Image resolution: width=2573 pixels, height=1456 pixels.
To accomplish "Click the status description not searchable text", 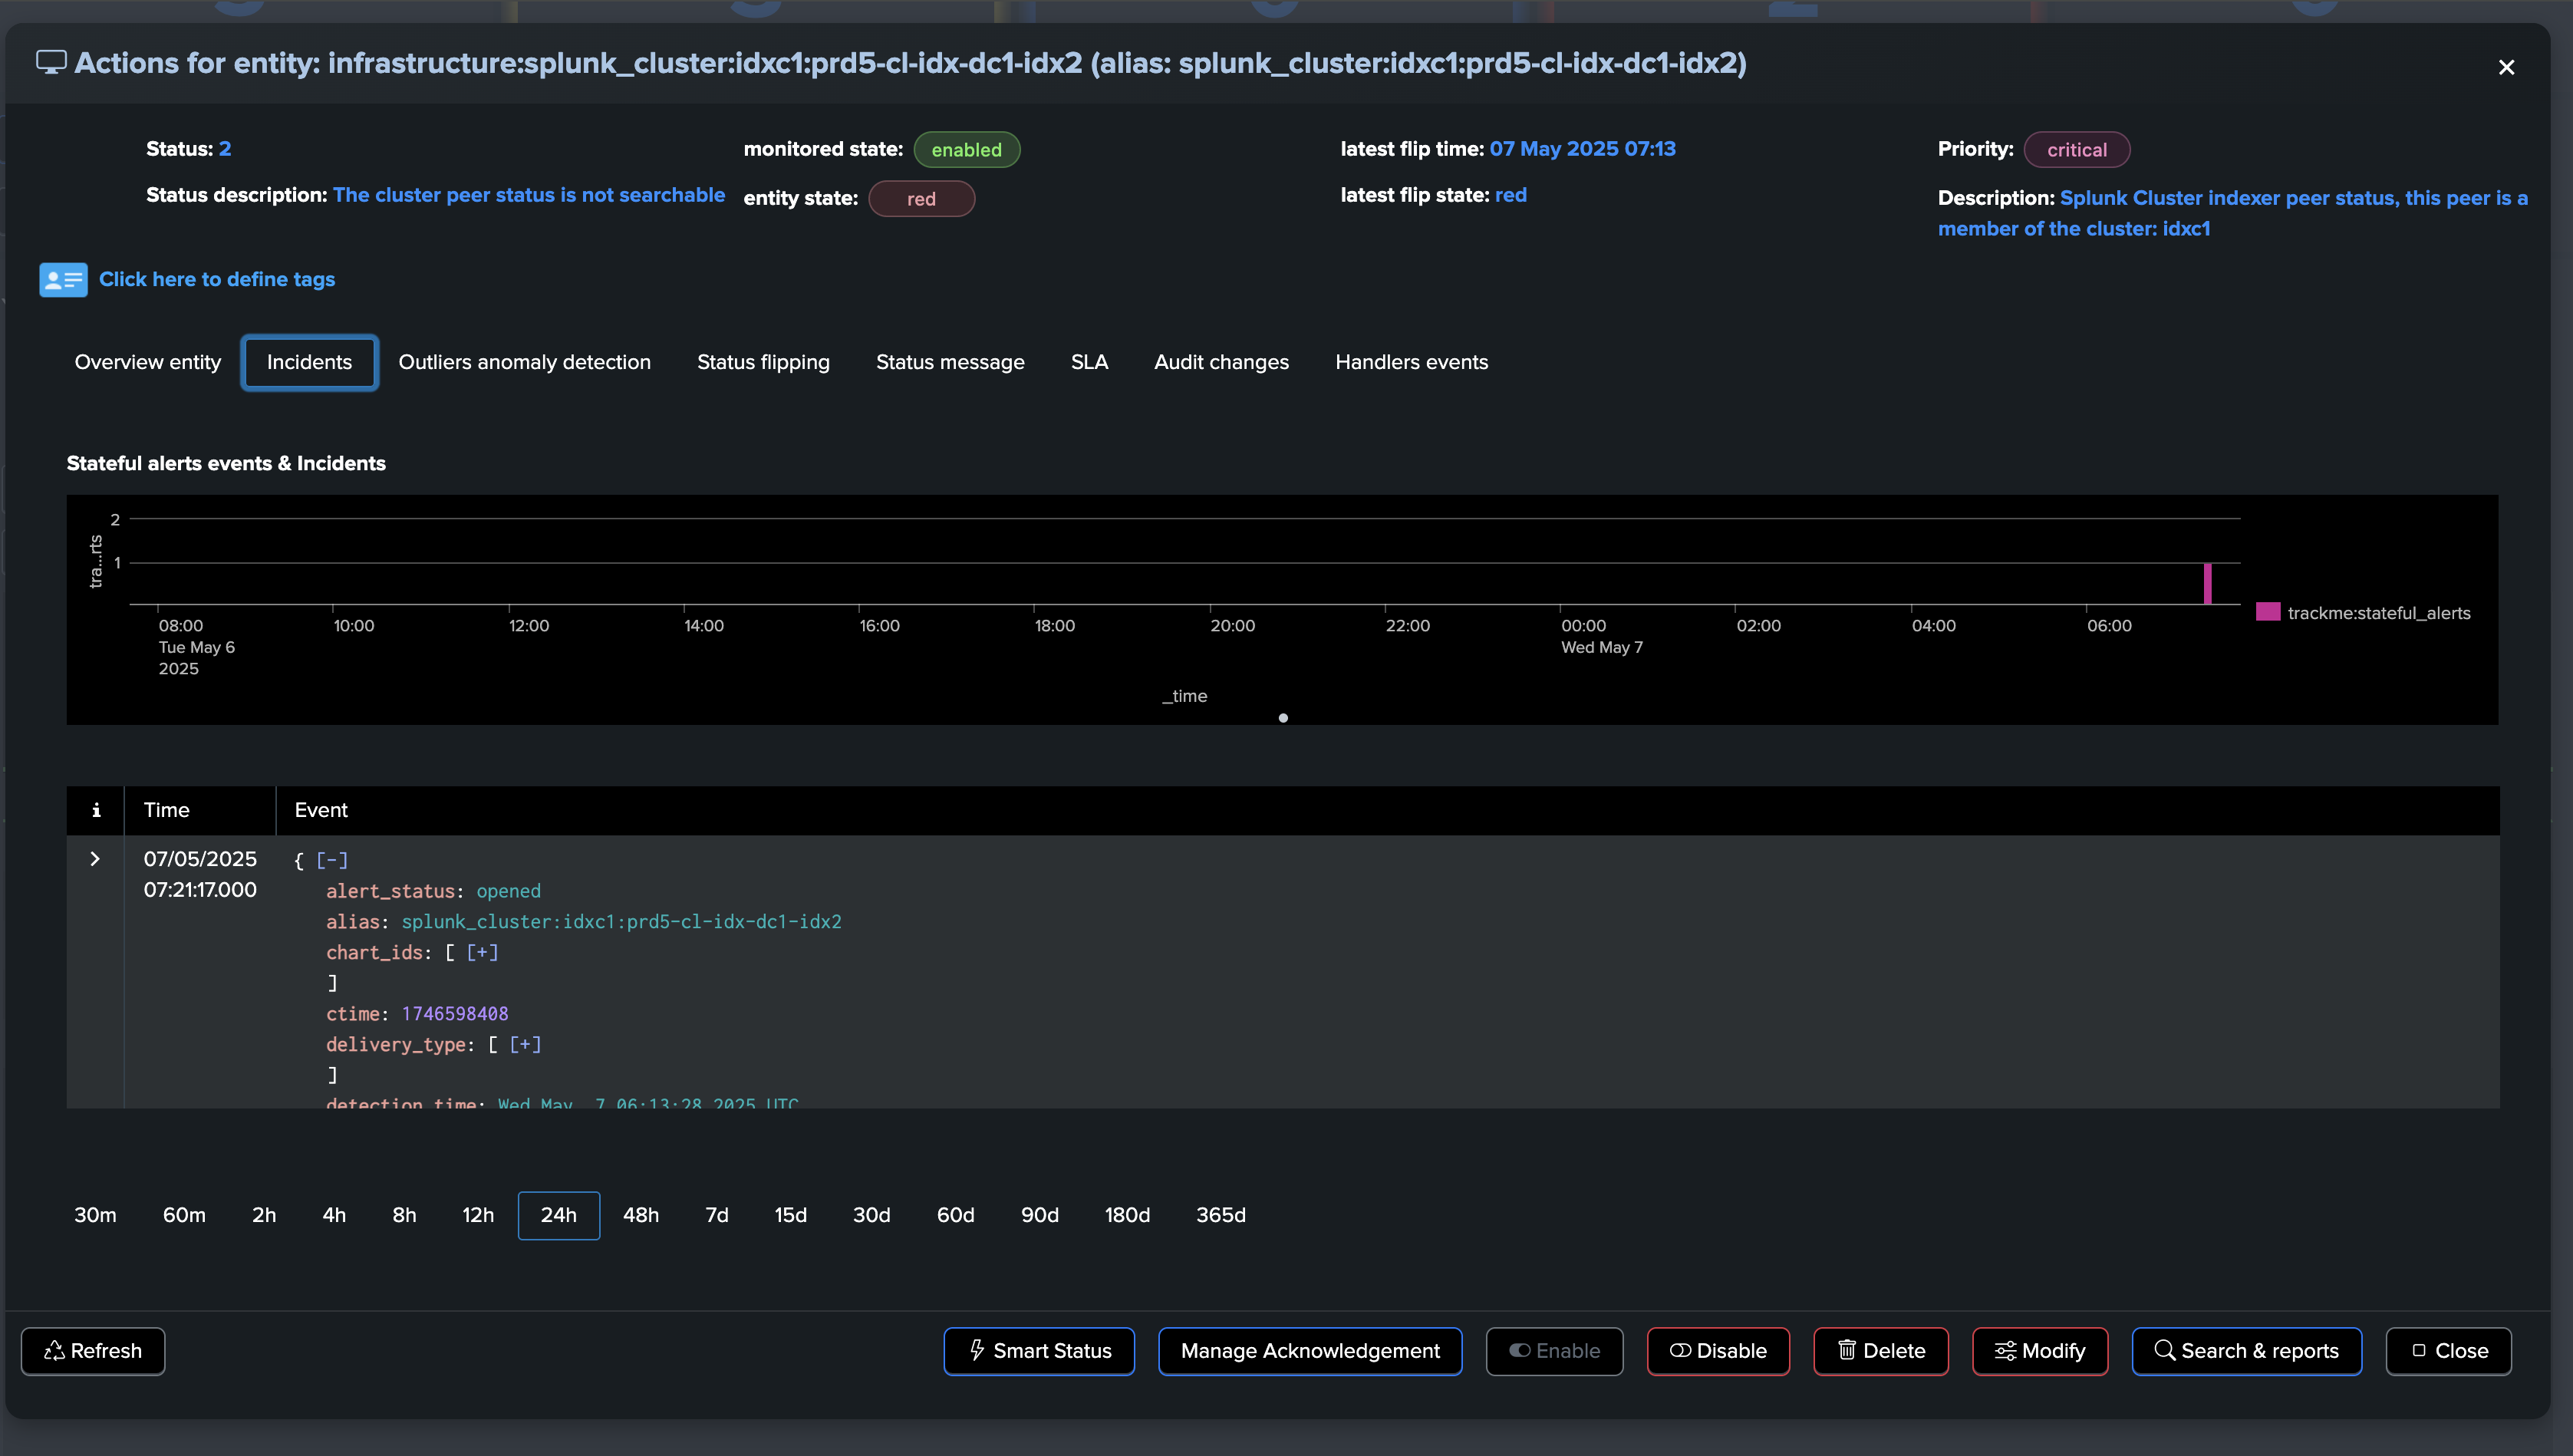I will coord(528,195).
